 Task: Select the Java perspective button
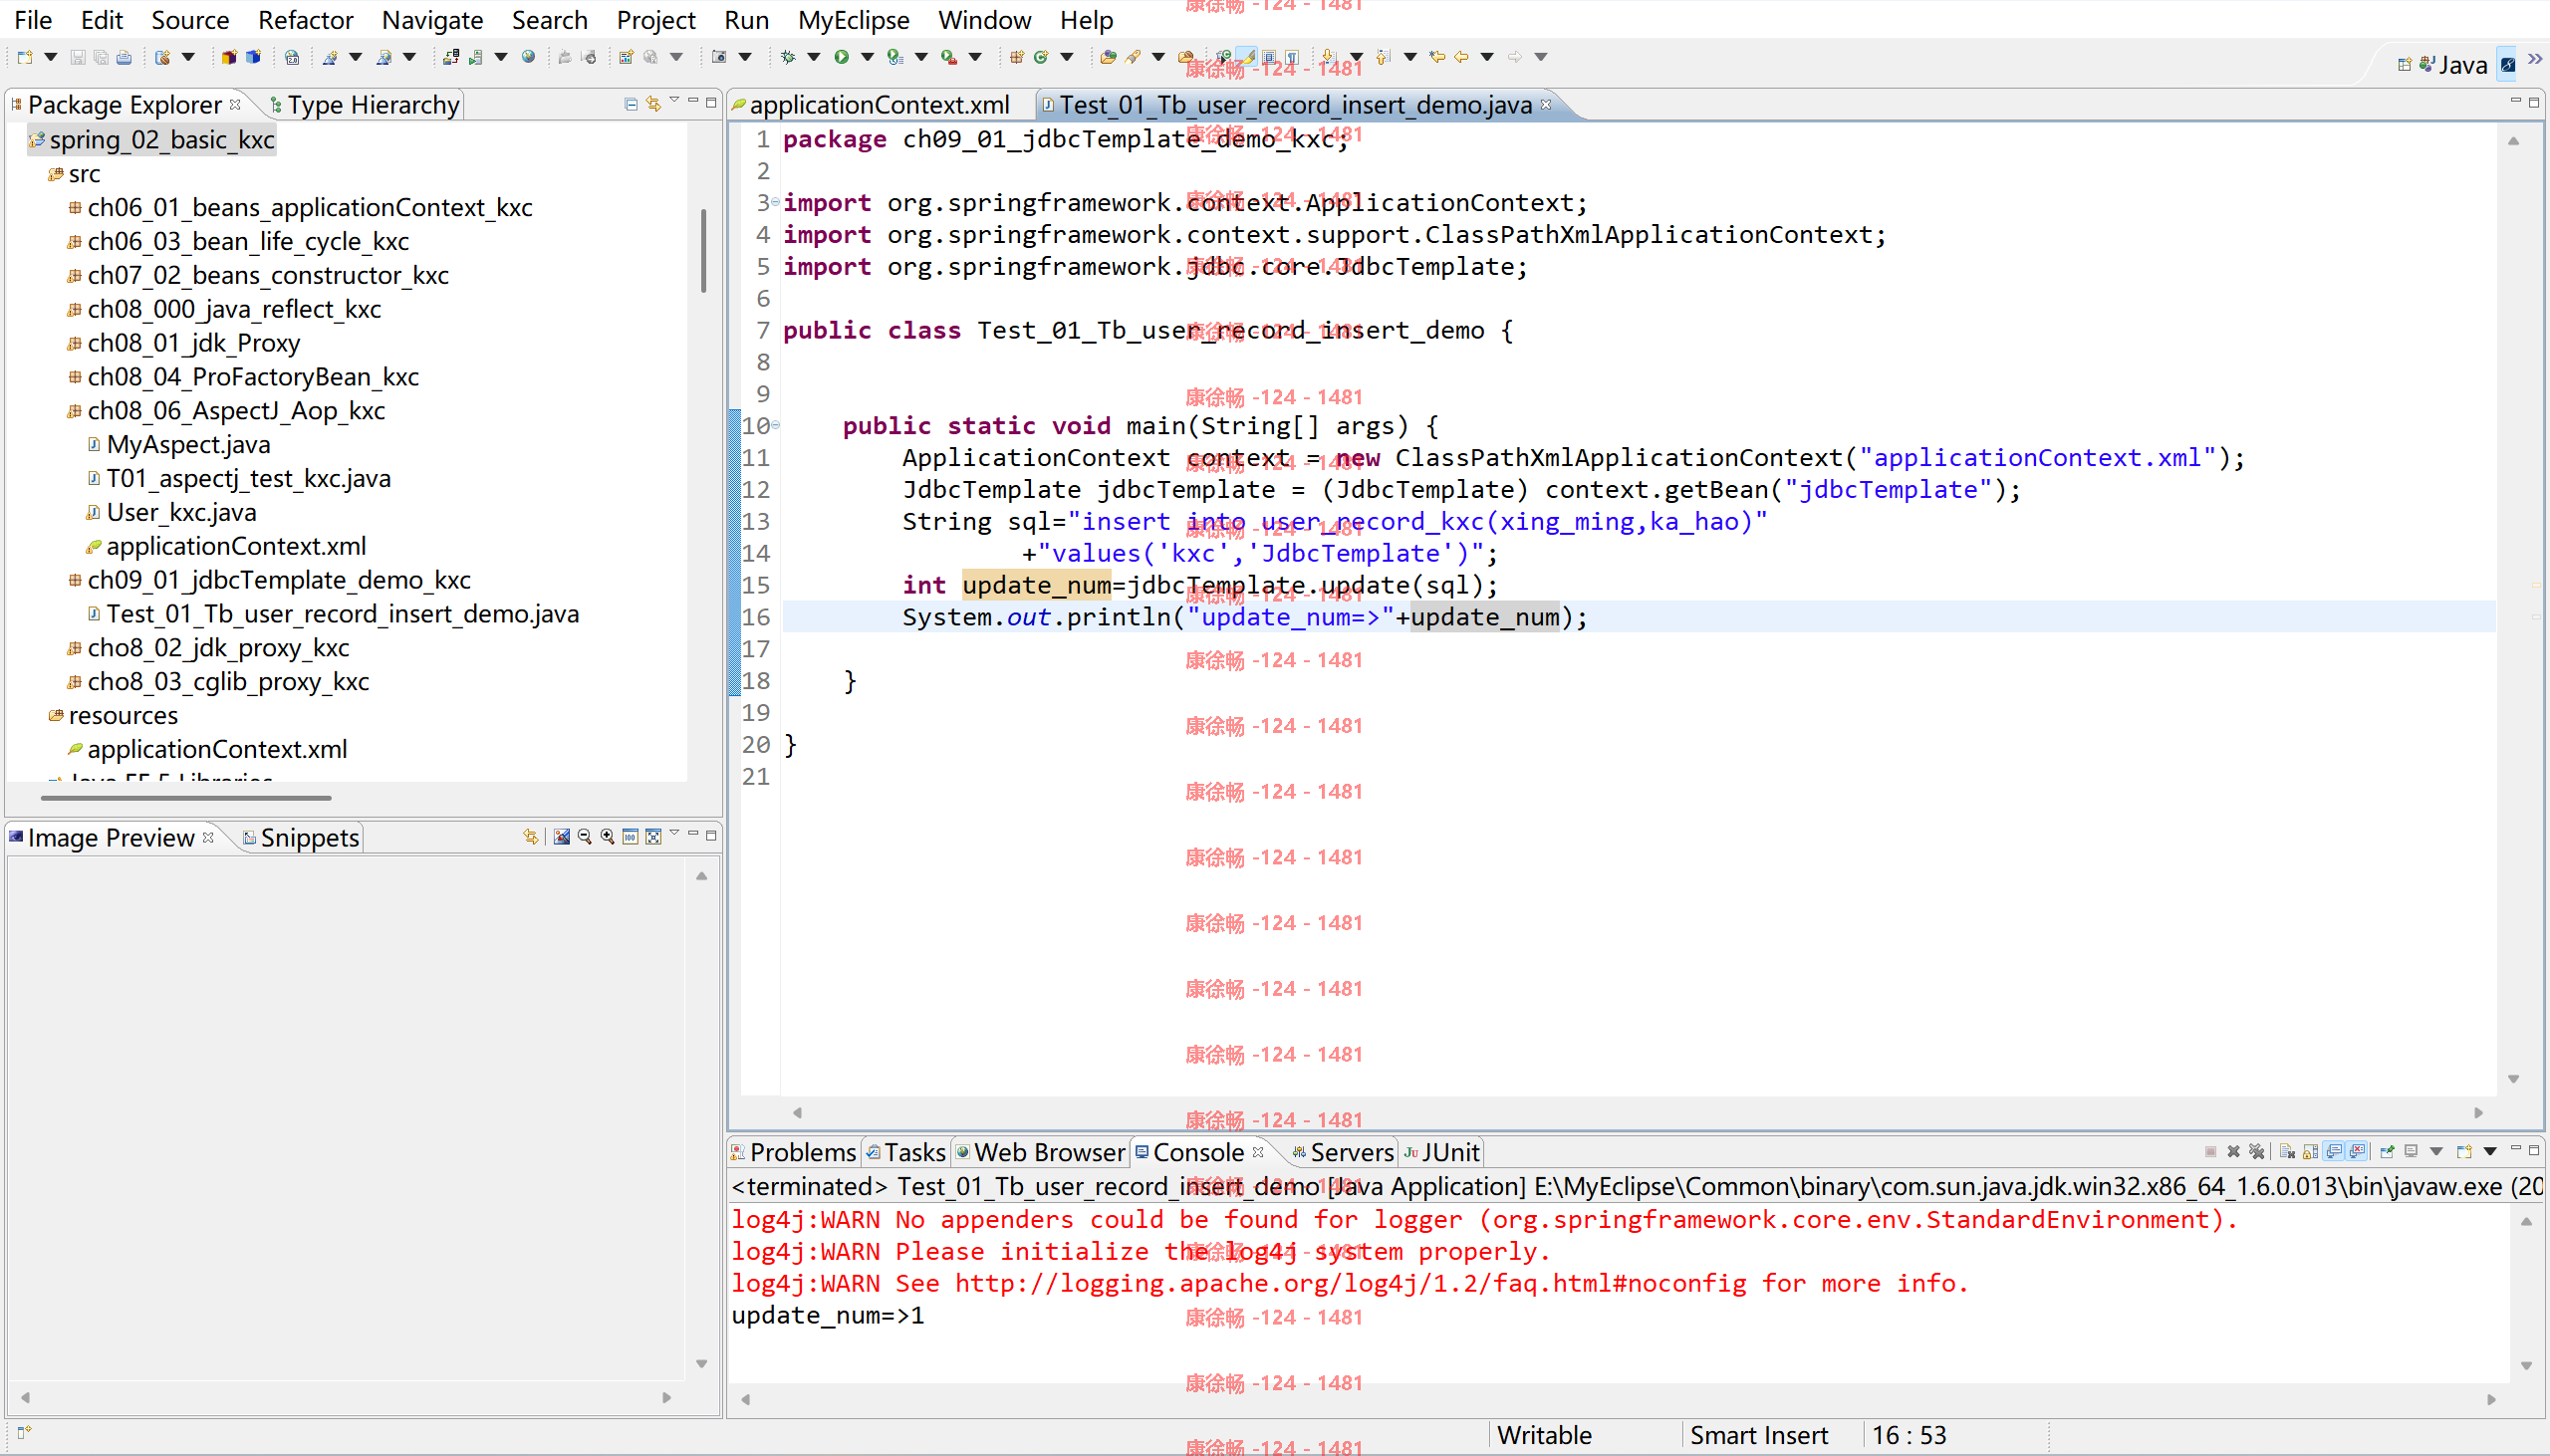click(2452, 65)
